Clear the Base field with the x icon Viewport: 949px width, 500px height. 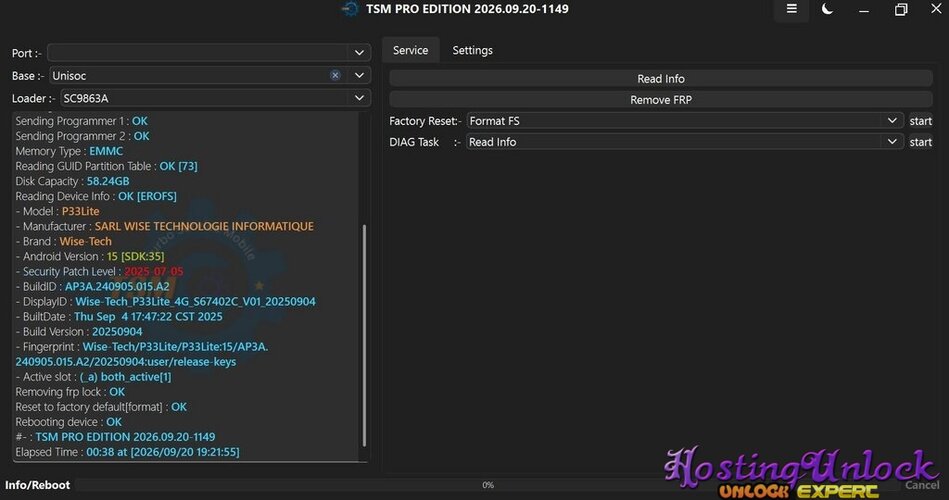pyautogui.click(x=335, y=75)
